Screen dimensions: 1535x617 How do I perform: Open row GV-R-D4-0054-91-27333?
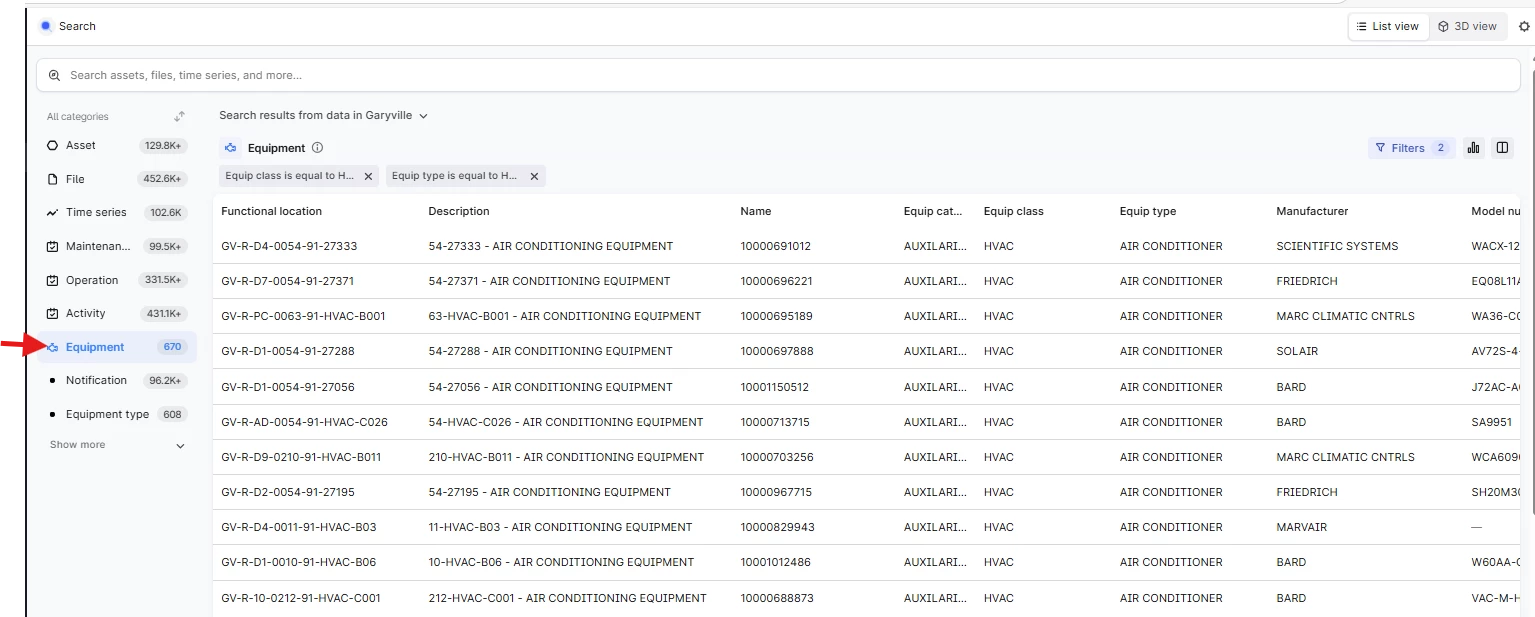point(289,246)
